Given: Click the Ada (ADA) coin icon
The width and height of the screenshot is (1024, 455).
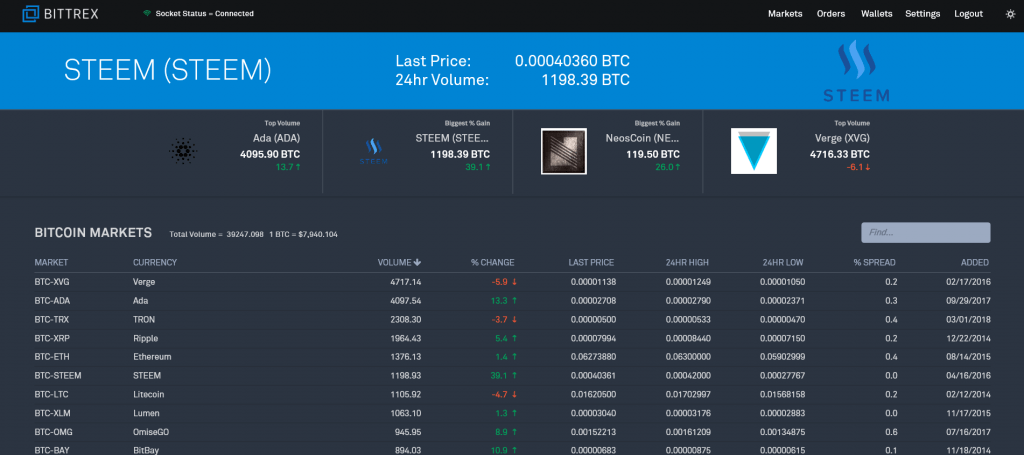Looking at the screenshot, I should [x=183, y=151].
